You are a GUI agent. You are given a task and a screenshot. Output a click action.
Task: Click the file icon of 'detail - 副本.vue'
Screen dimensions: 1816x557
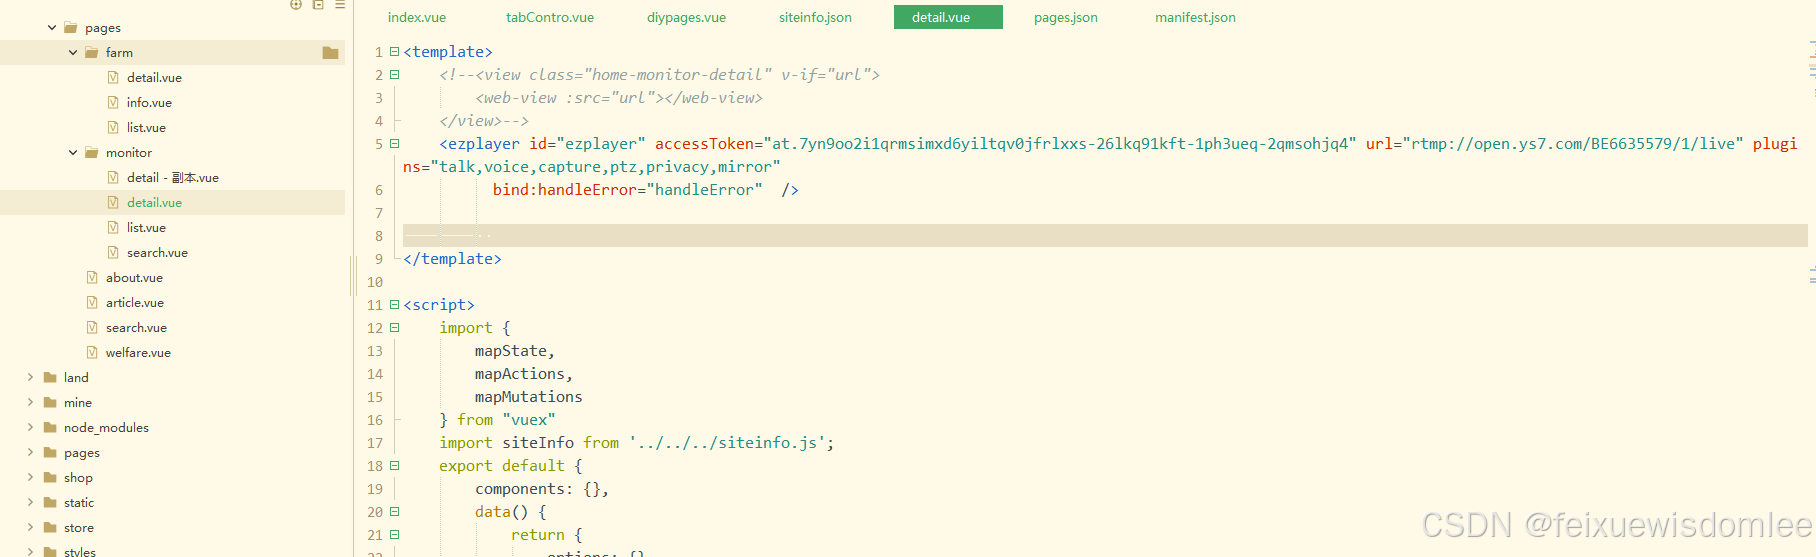coord(113,178)
